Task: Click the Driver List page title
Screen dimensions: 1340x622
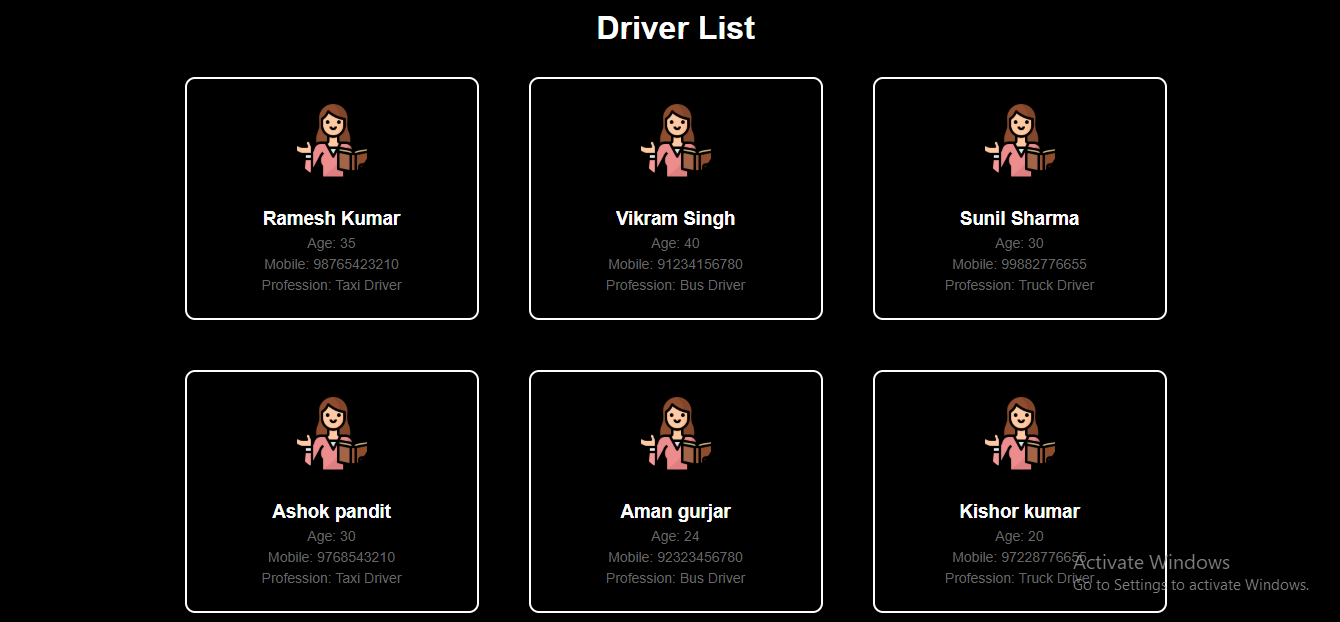Action: point(676,28)
